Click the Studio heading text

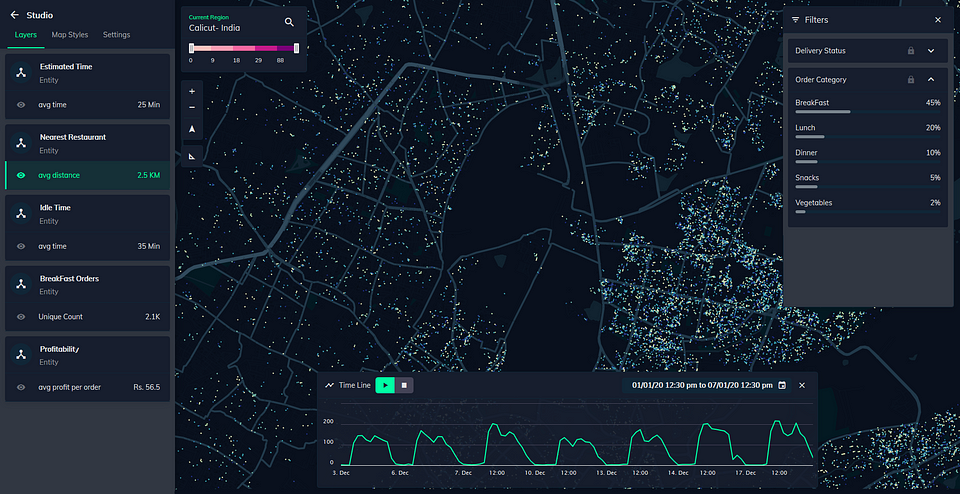(x=40, y=15)
